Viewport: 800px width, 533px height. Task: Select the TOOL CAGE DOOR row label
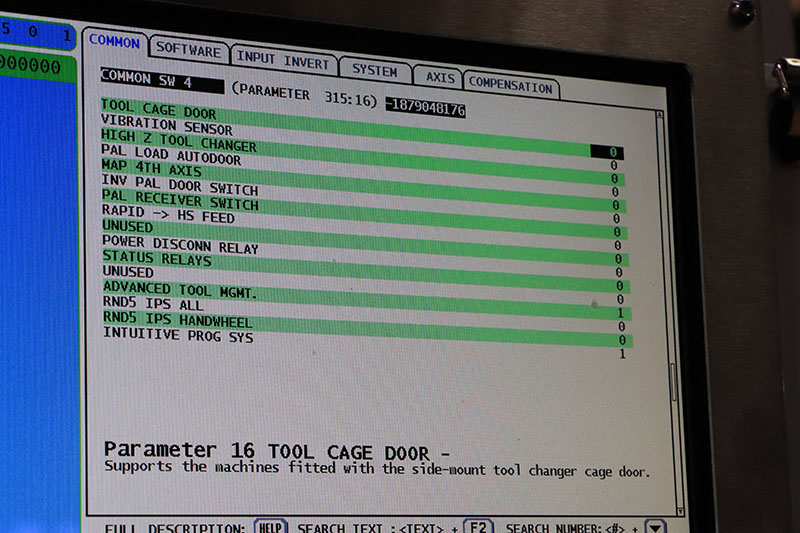159,109
